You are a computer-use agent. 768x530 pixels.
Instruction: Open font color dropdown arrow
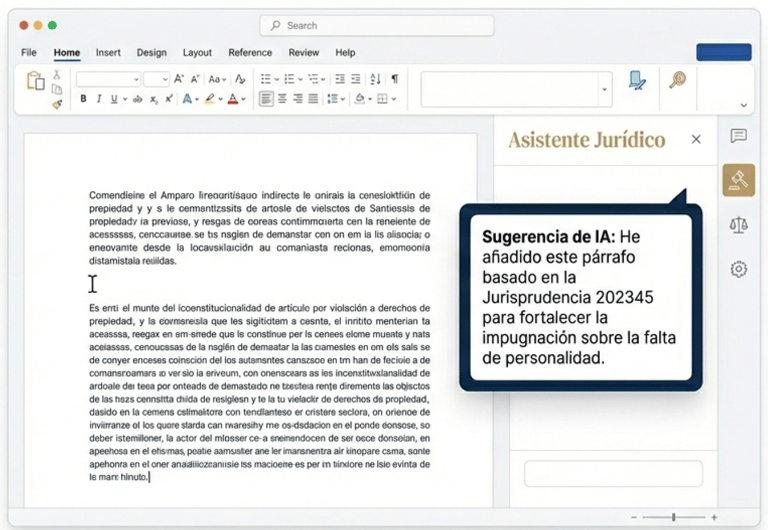[x=243, y=99]
